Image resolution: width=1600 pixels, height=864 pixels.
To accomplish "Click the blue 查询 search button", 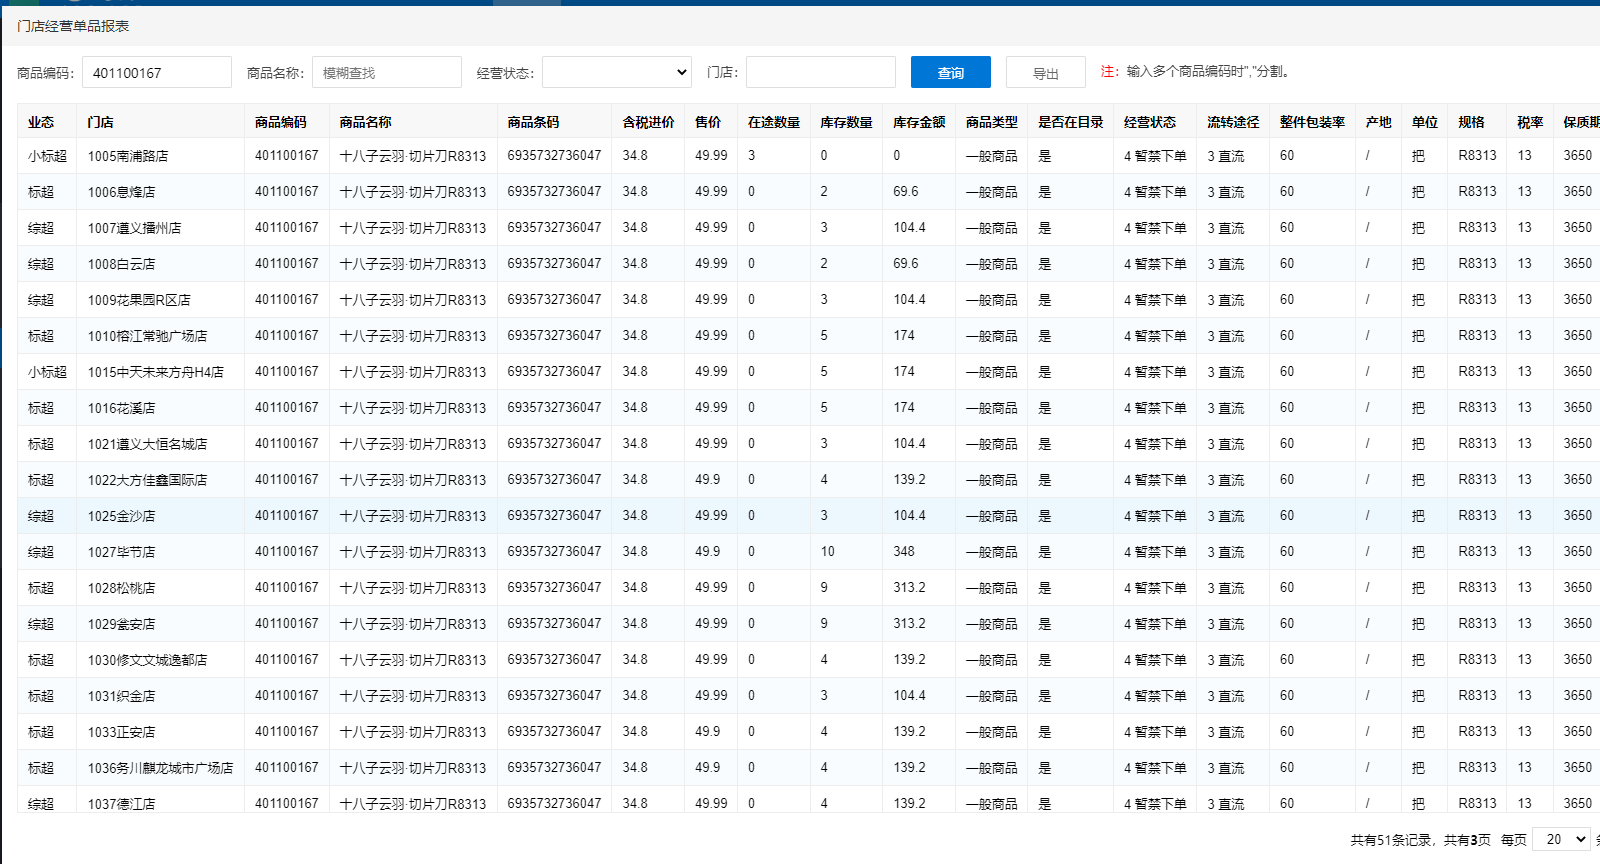I will [x=950, y=73].
